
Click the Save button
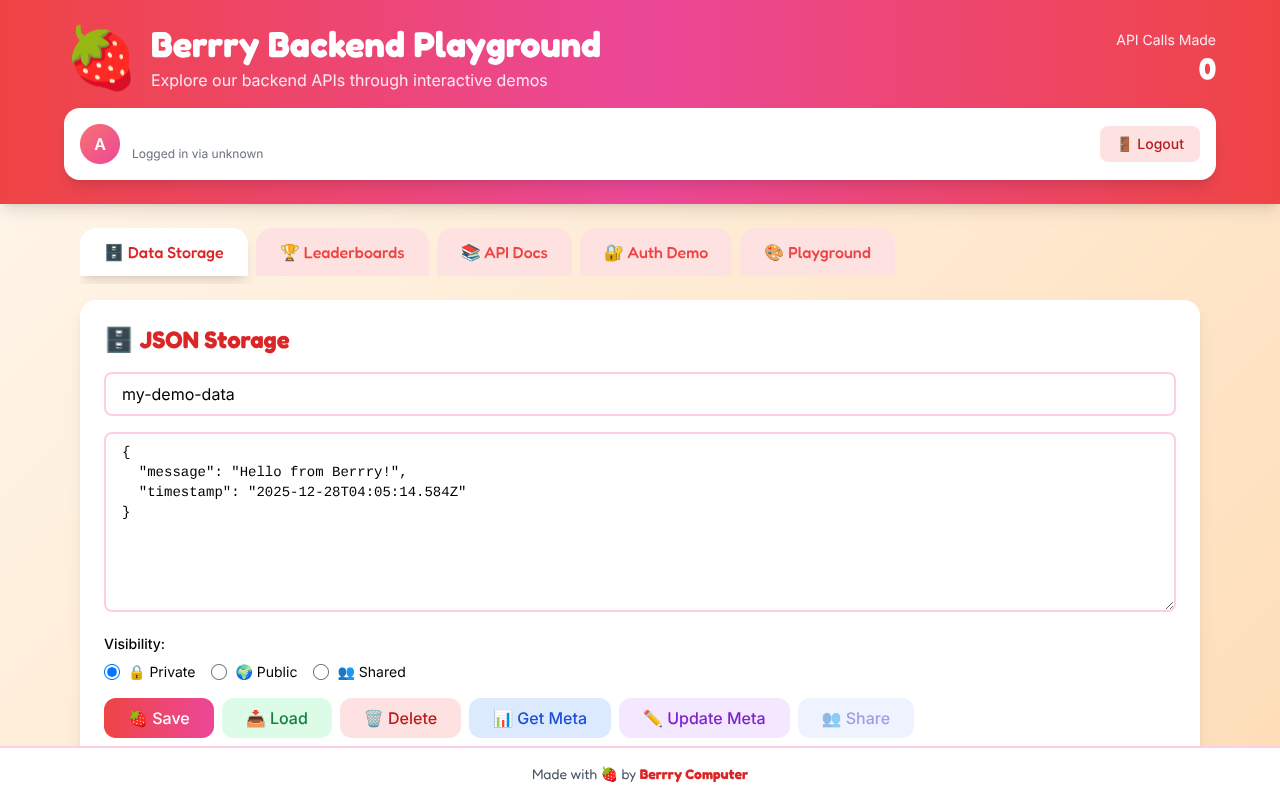(x=158, y=718)
